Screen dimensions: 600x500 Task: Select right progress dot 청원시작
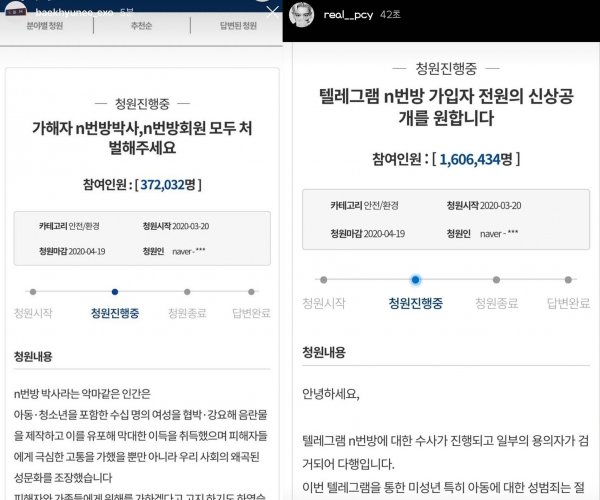pos(324,280)
